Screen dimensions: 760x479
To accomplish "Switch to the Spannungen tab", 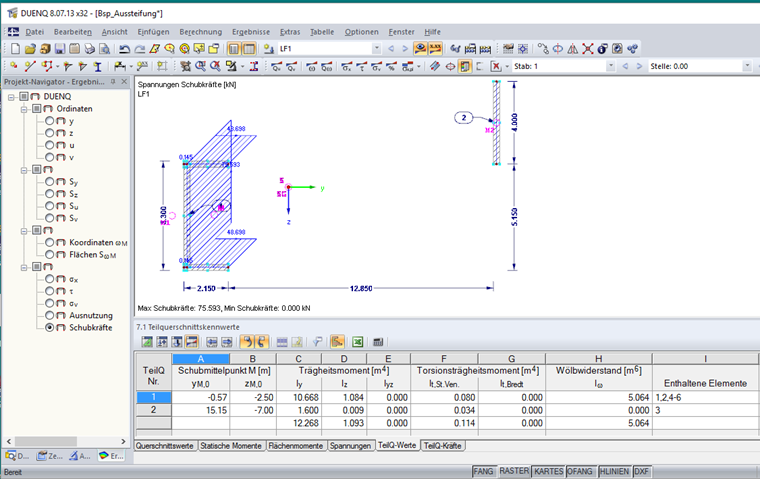I will coord(350,446).
